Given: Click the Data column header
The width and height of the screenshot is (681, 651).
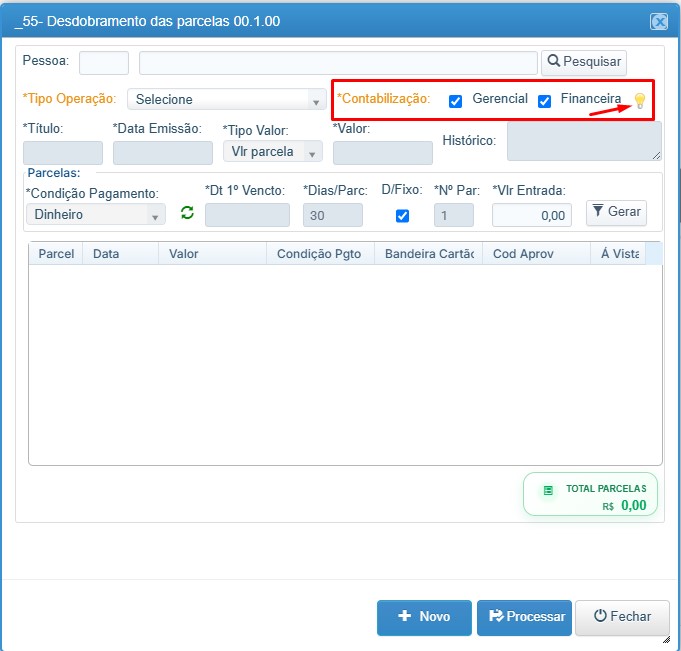Looking at the screenshot, I should (x=120, y=254).
